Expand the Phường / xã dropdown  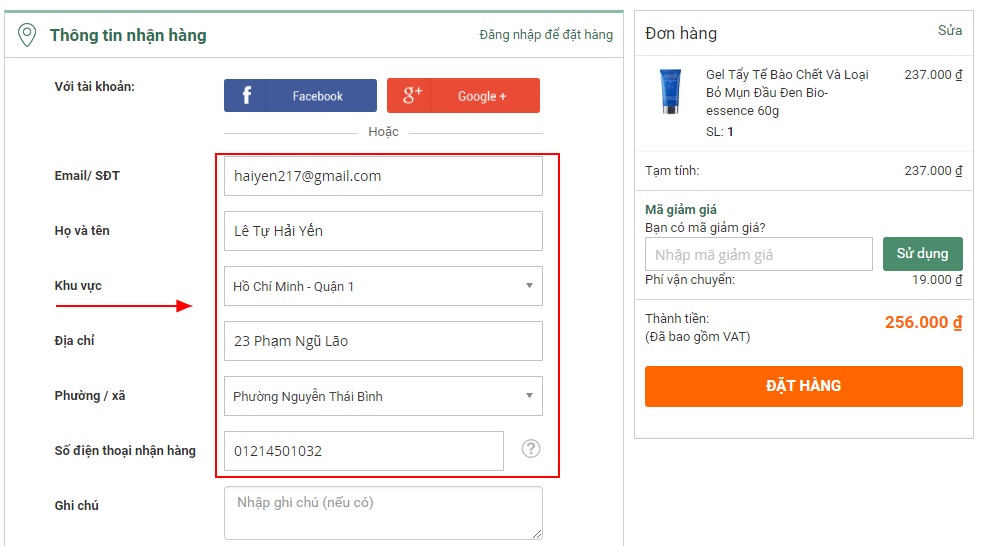[383, 396]
